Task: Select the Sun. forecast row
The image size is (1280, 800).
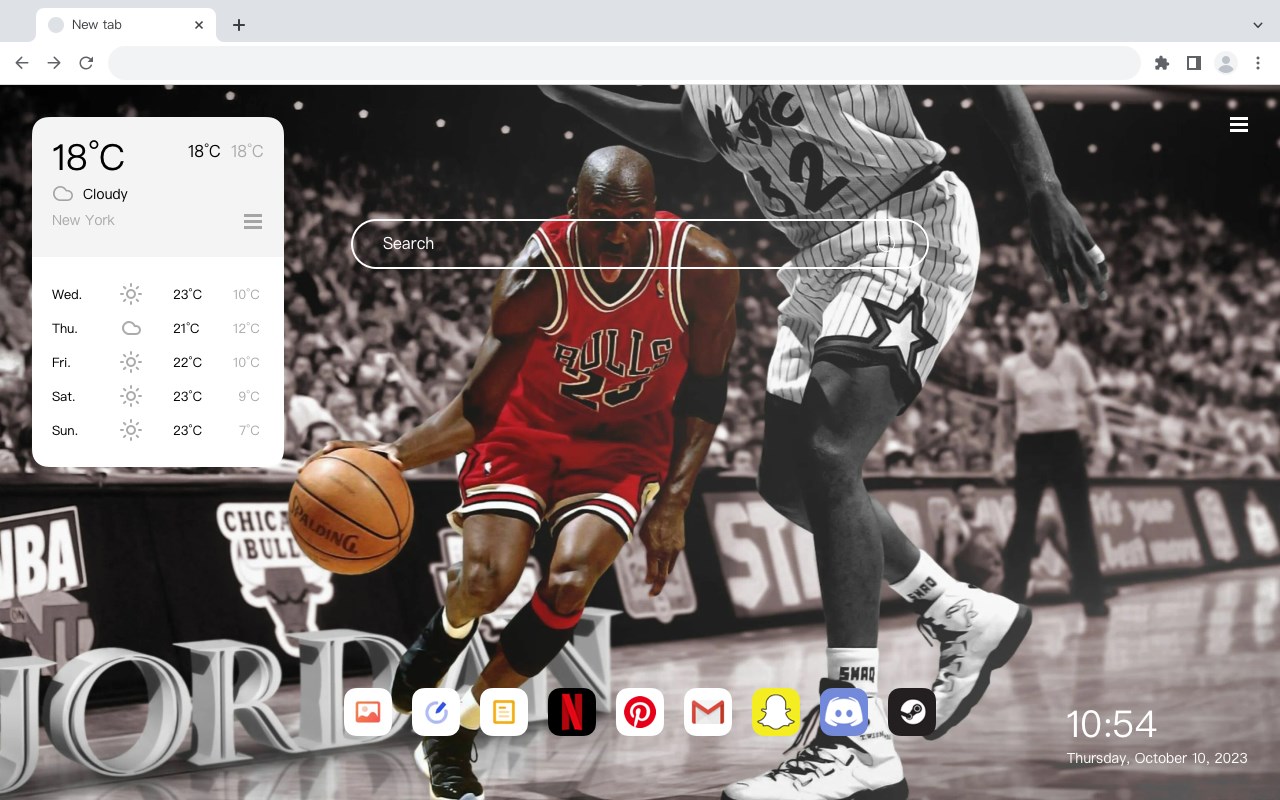Action: point(158,430)
